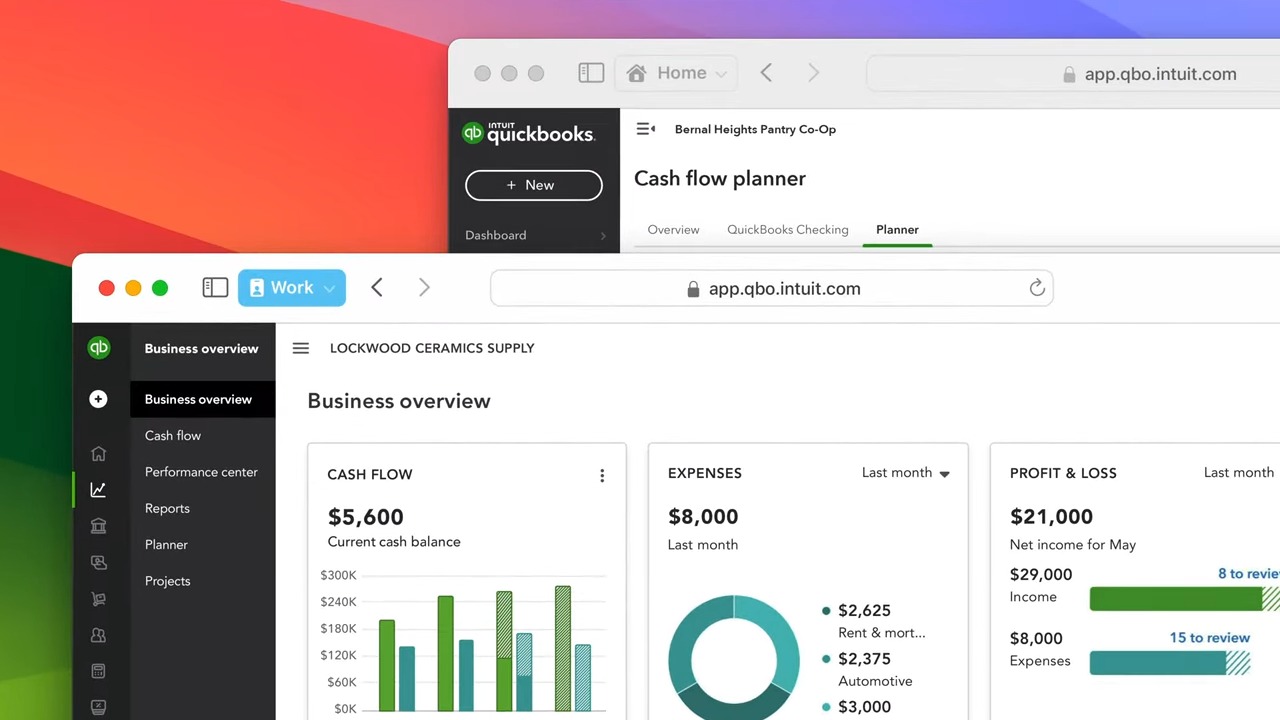Open the home icon in the left rail
1280x720 pixels.
(x=98, y=454)
